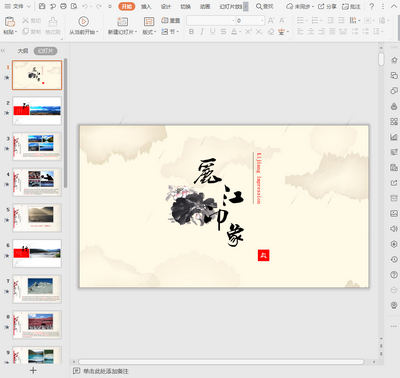Screen dimensions: 400x378
Task: Click the Format Painter brush icon
Action: [x=53, y=22]
